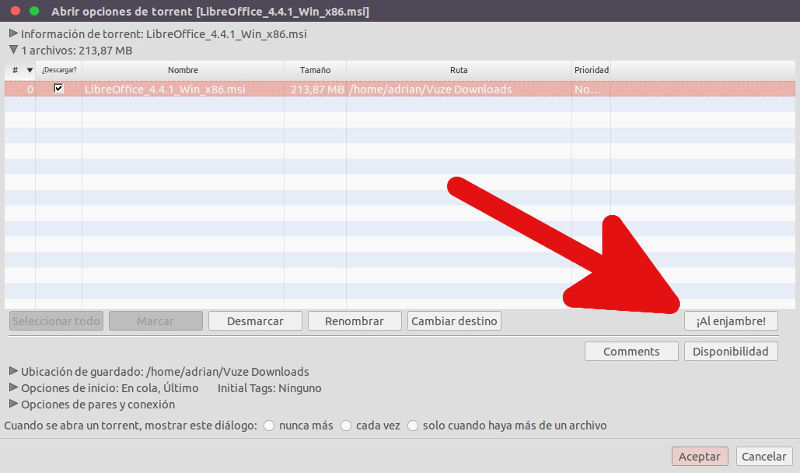Sort files by Tamaño column header
This screenshot has height=473, width=800.
pyautogui.click(x=315, y=70)
